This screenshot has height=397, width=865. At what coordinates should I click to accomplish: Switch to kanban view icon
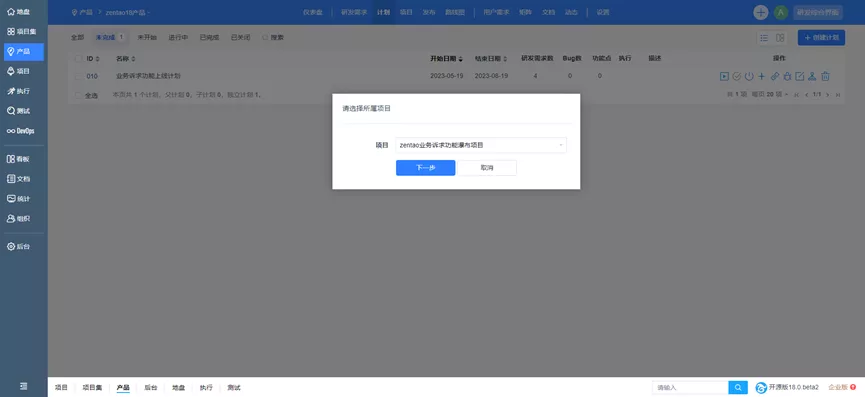click(x=780, y=37)
